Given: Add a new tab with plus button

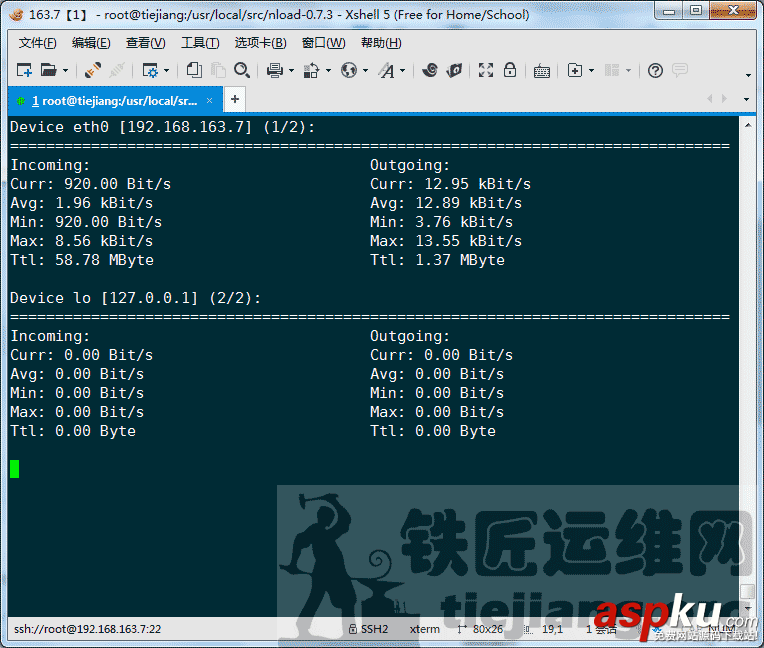Looking at the screenshot, I should (x=235, y=99).
